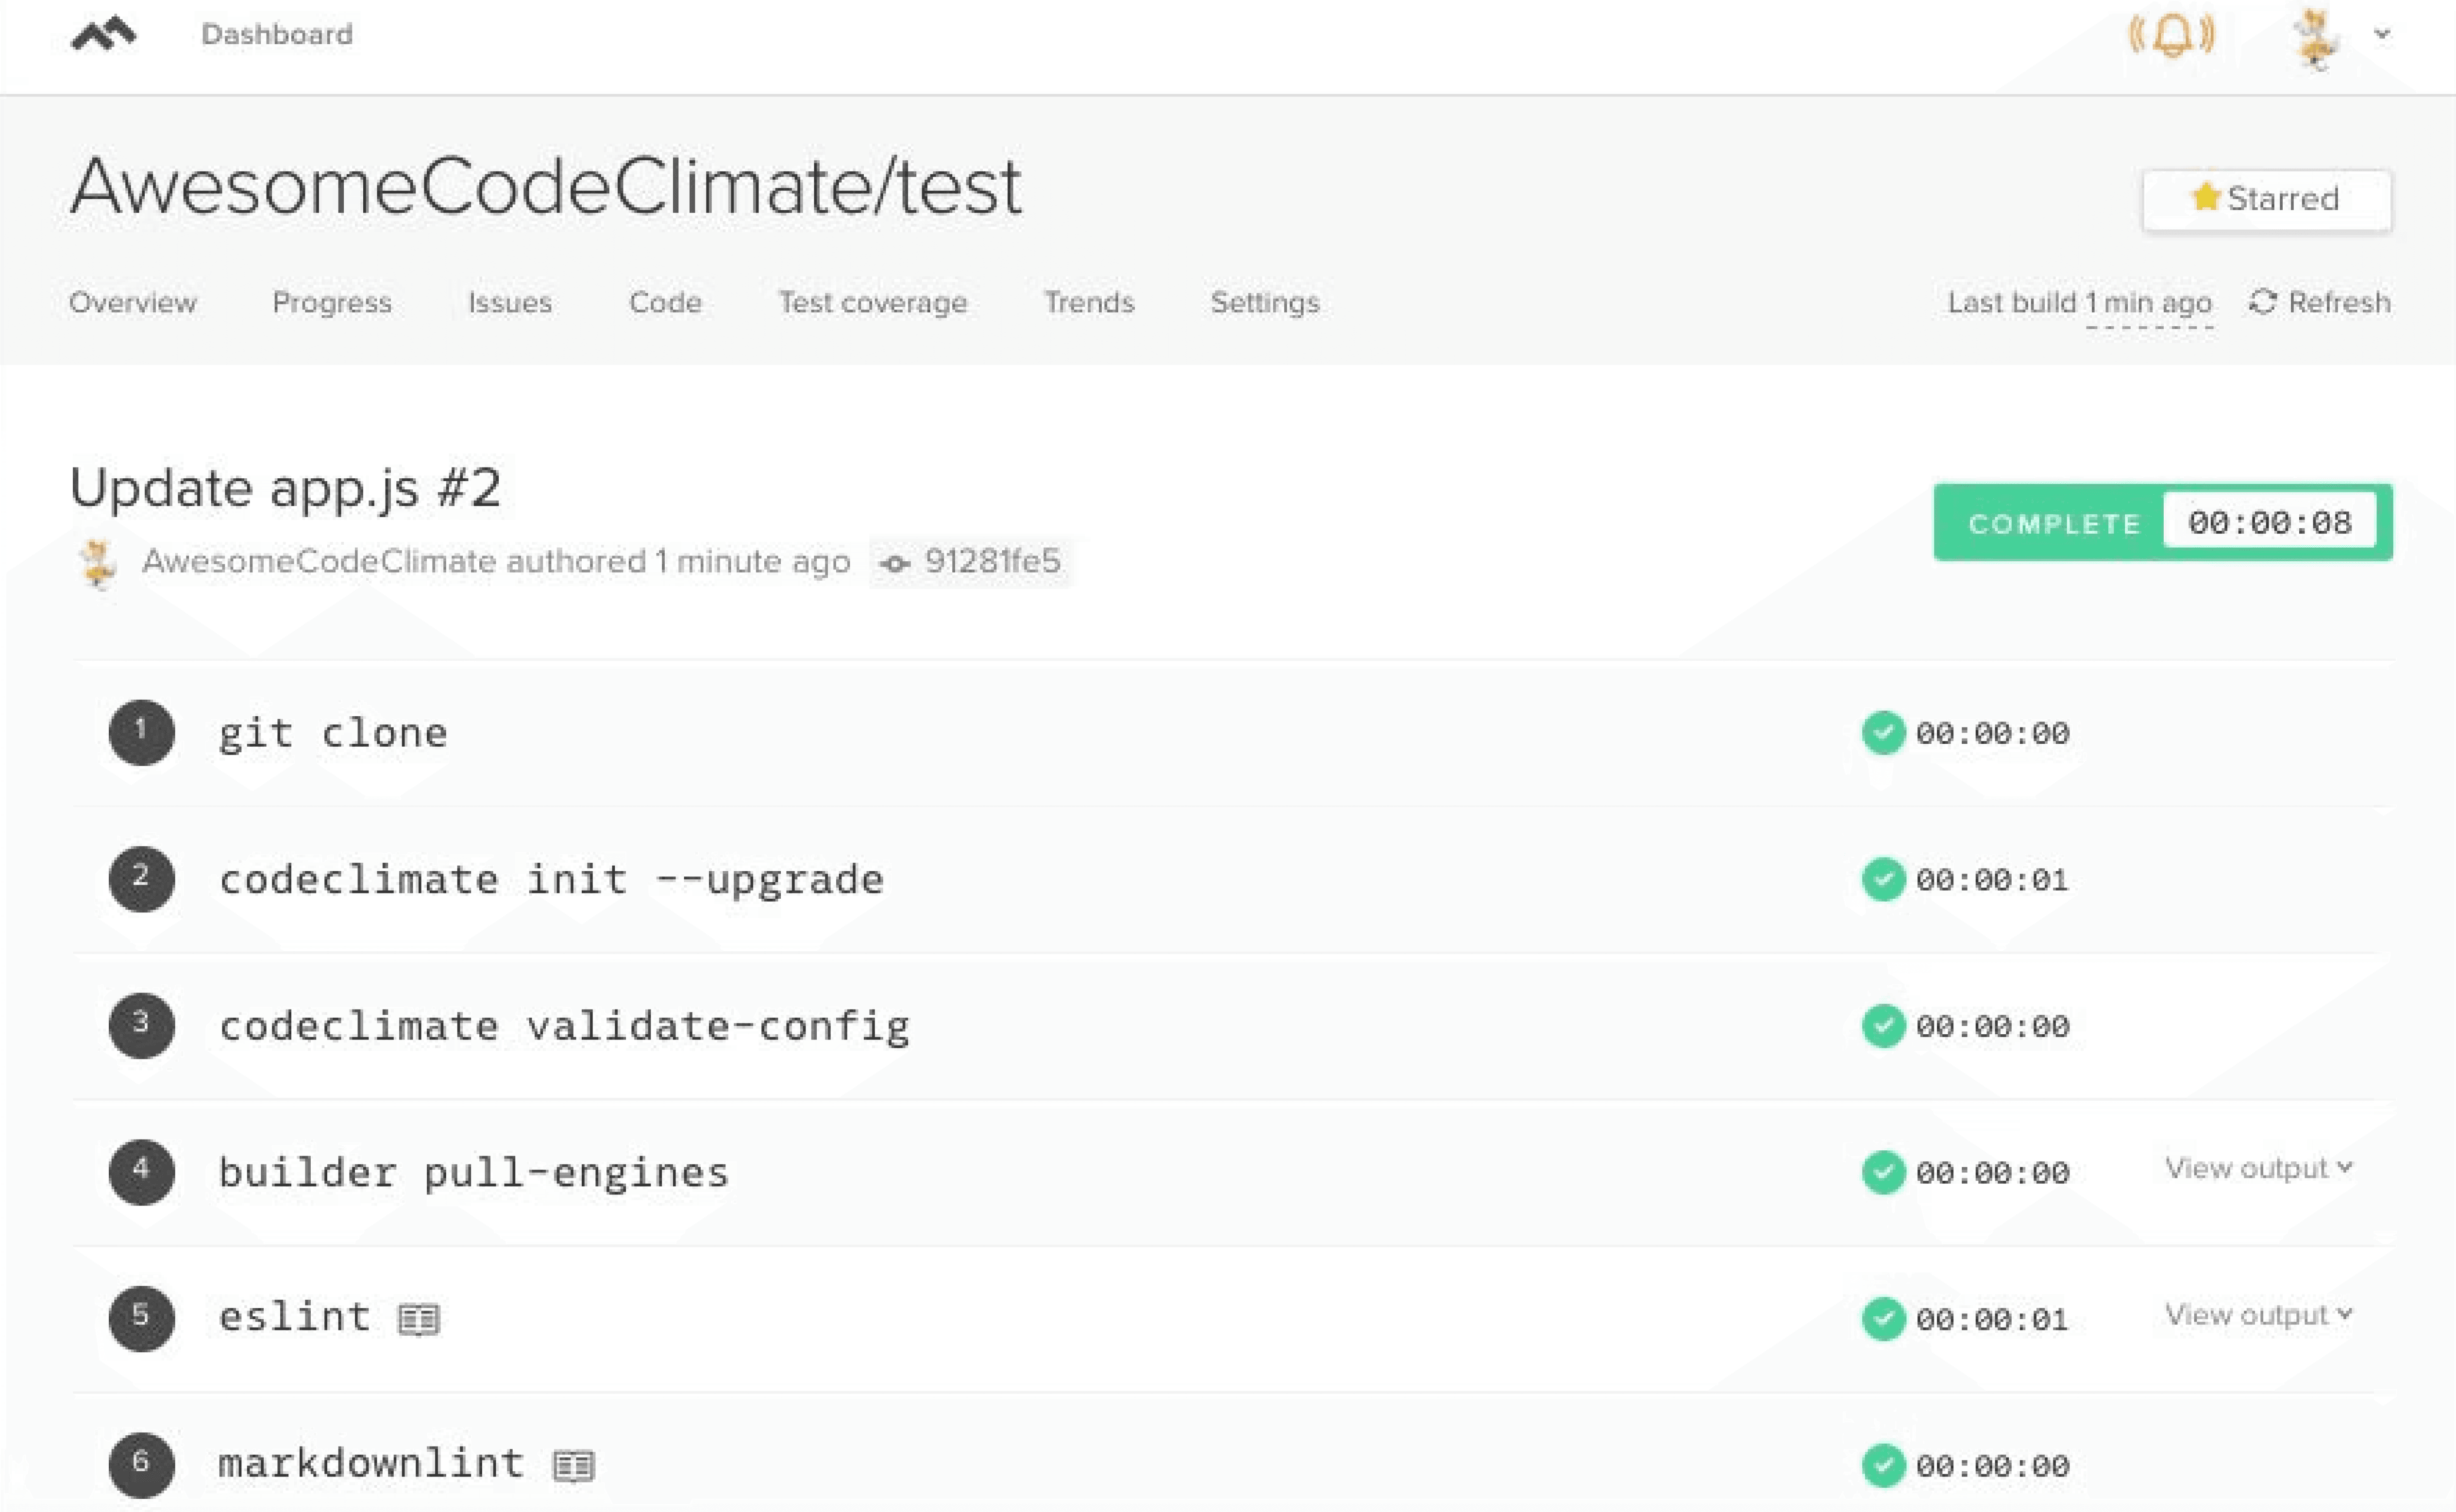Toggle the Starred repository button
2456x1512 pixels.
2266,200
